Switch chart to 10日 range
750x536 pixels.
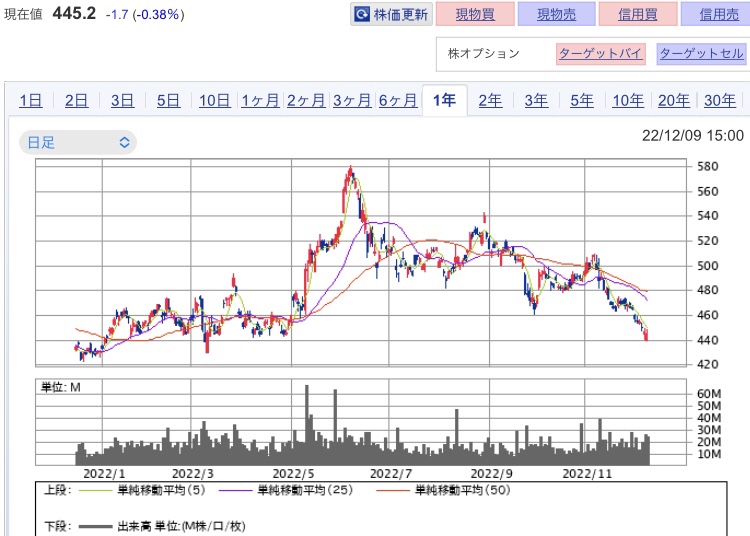tap(214, 101)
